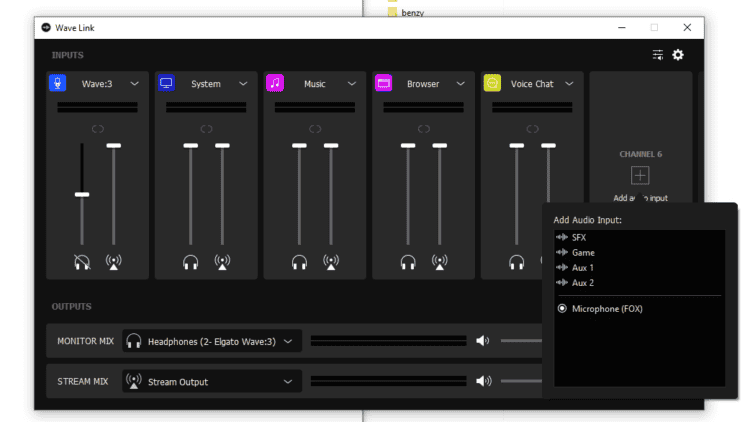Click System stream volume slider handle
The image size is (750, 422).
pyautogui.click(x=222, y=145)
